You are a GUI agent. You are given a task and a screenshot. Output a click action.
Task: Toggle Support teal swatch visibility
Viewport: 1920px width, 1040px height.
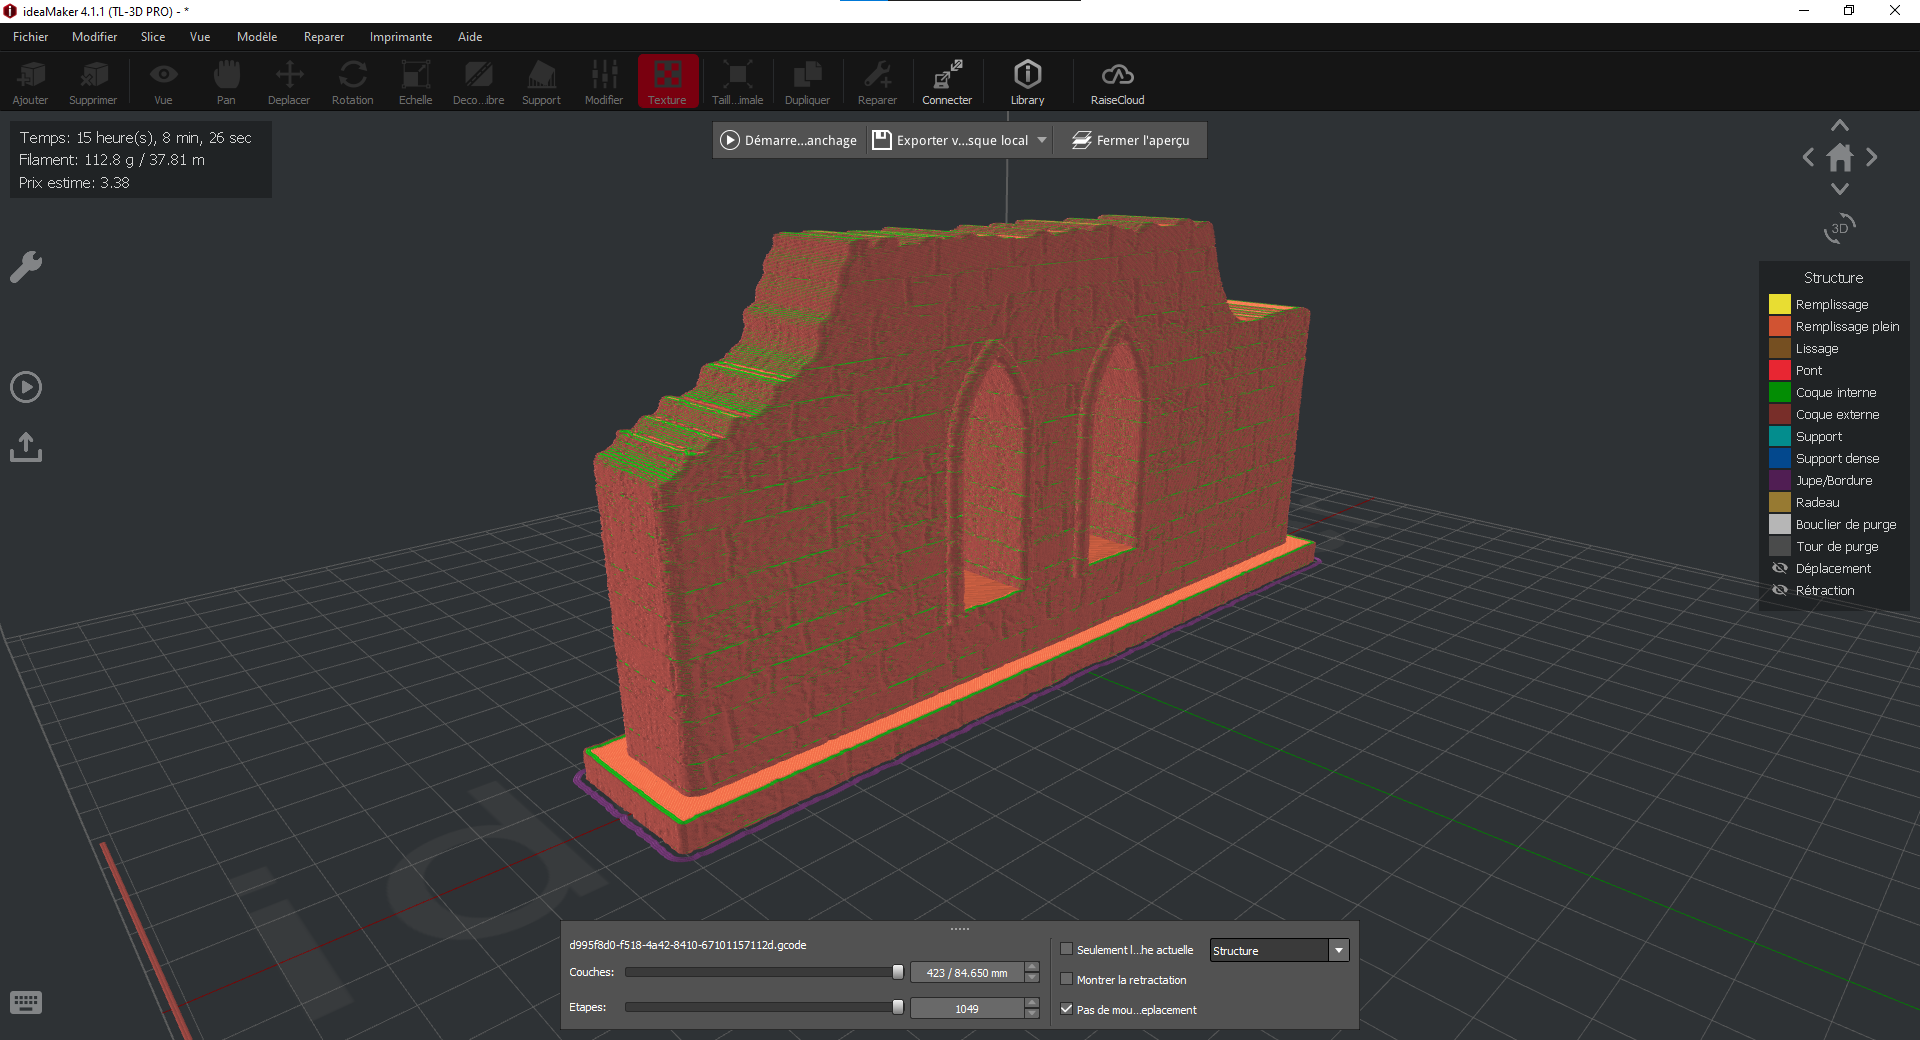(x=1780, y=436)
